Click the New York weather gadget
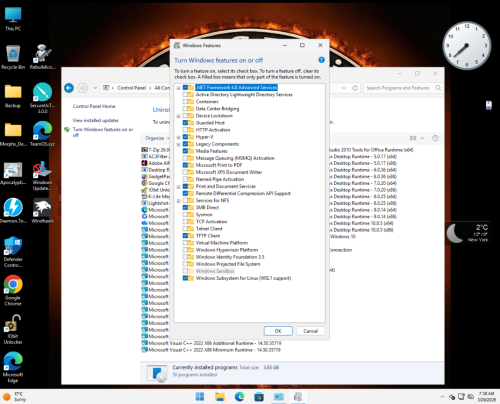Image resolution: width=500 pixels, height=404 pixels. (469, 233)
